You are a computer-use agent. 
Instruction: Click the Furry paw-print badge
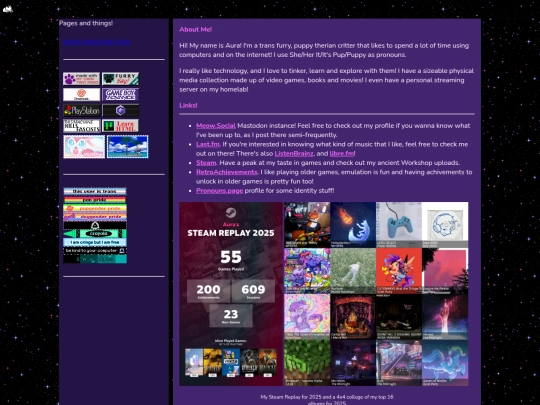pos(121,79)
